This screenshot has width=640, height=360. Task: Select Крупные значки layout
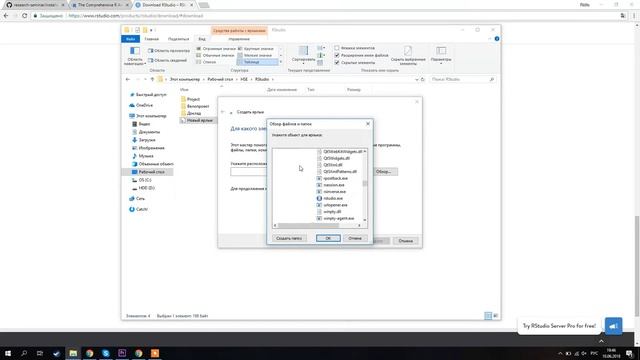[x=256, y=49]
